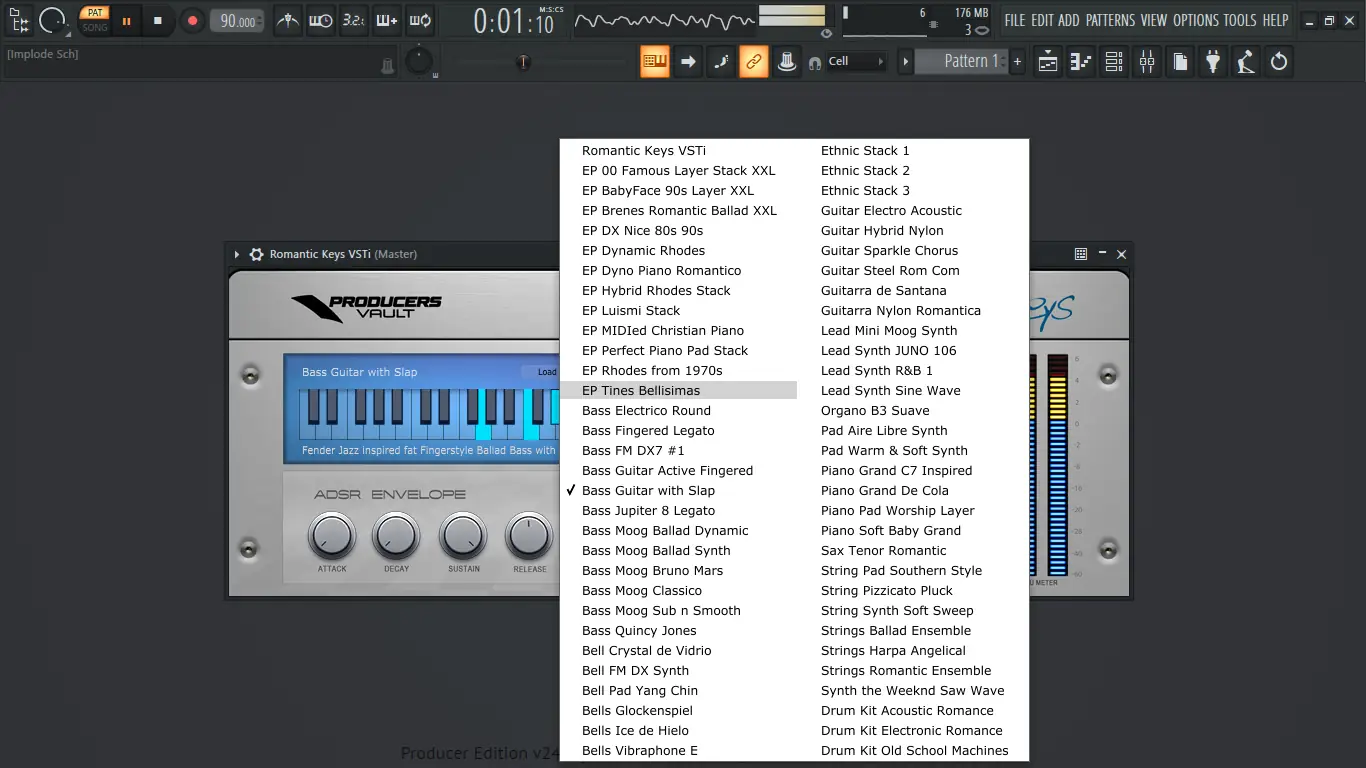Screen dimensions: 1366x768
Task: Click the snap magnet icon
Action: click(x=815, y=62)
